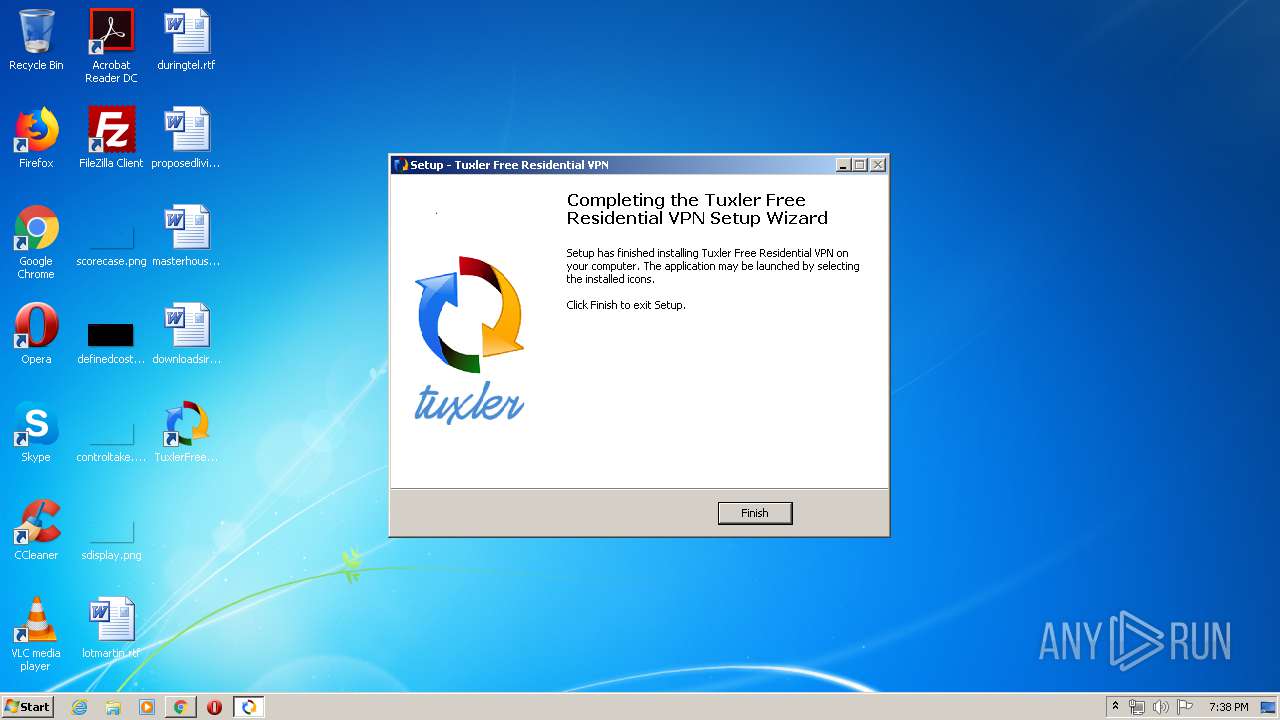The height and width of the screenshot is (720, 1280).
Task: Open the taskbar clock showing 7:38 PM
Action: (x=1228, y=707)
